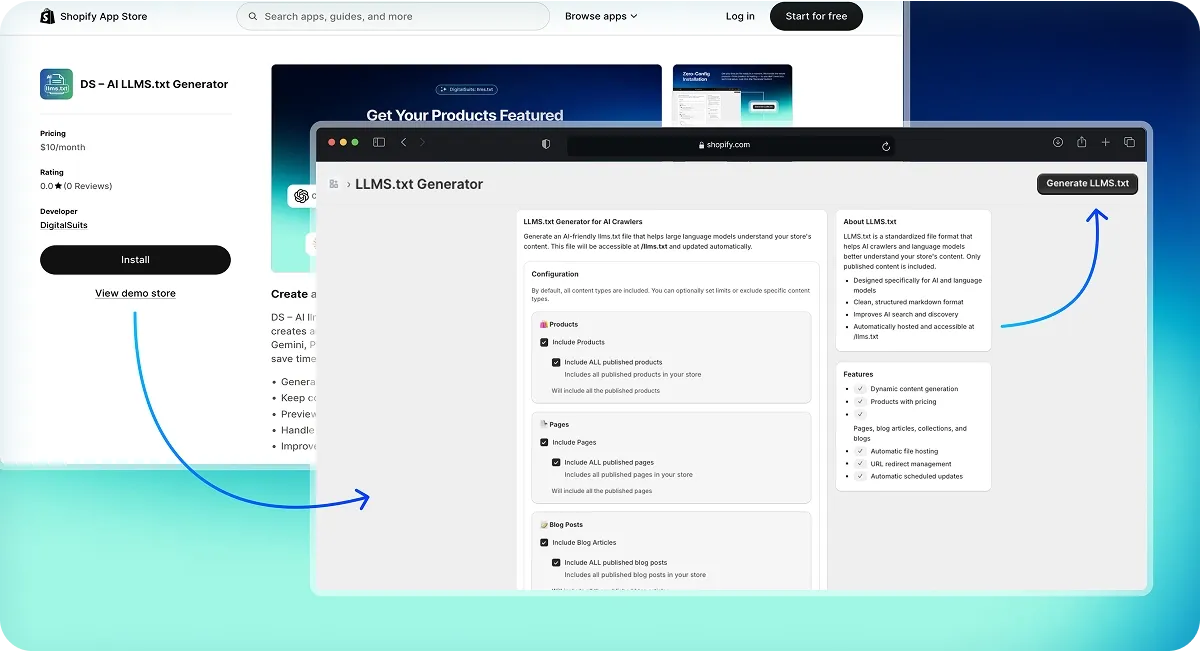Image resolution: width=1200 pixels, height=651 pixels.
Task: Click the DS AI LLMS.txt app icon
Action: (x=56, y=84)
